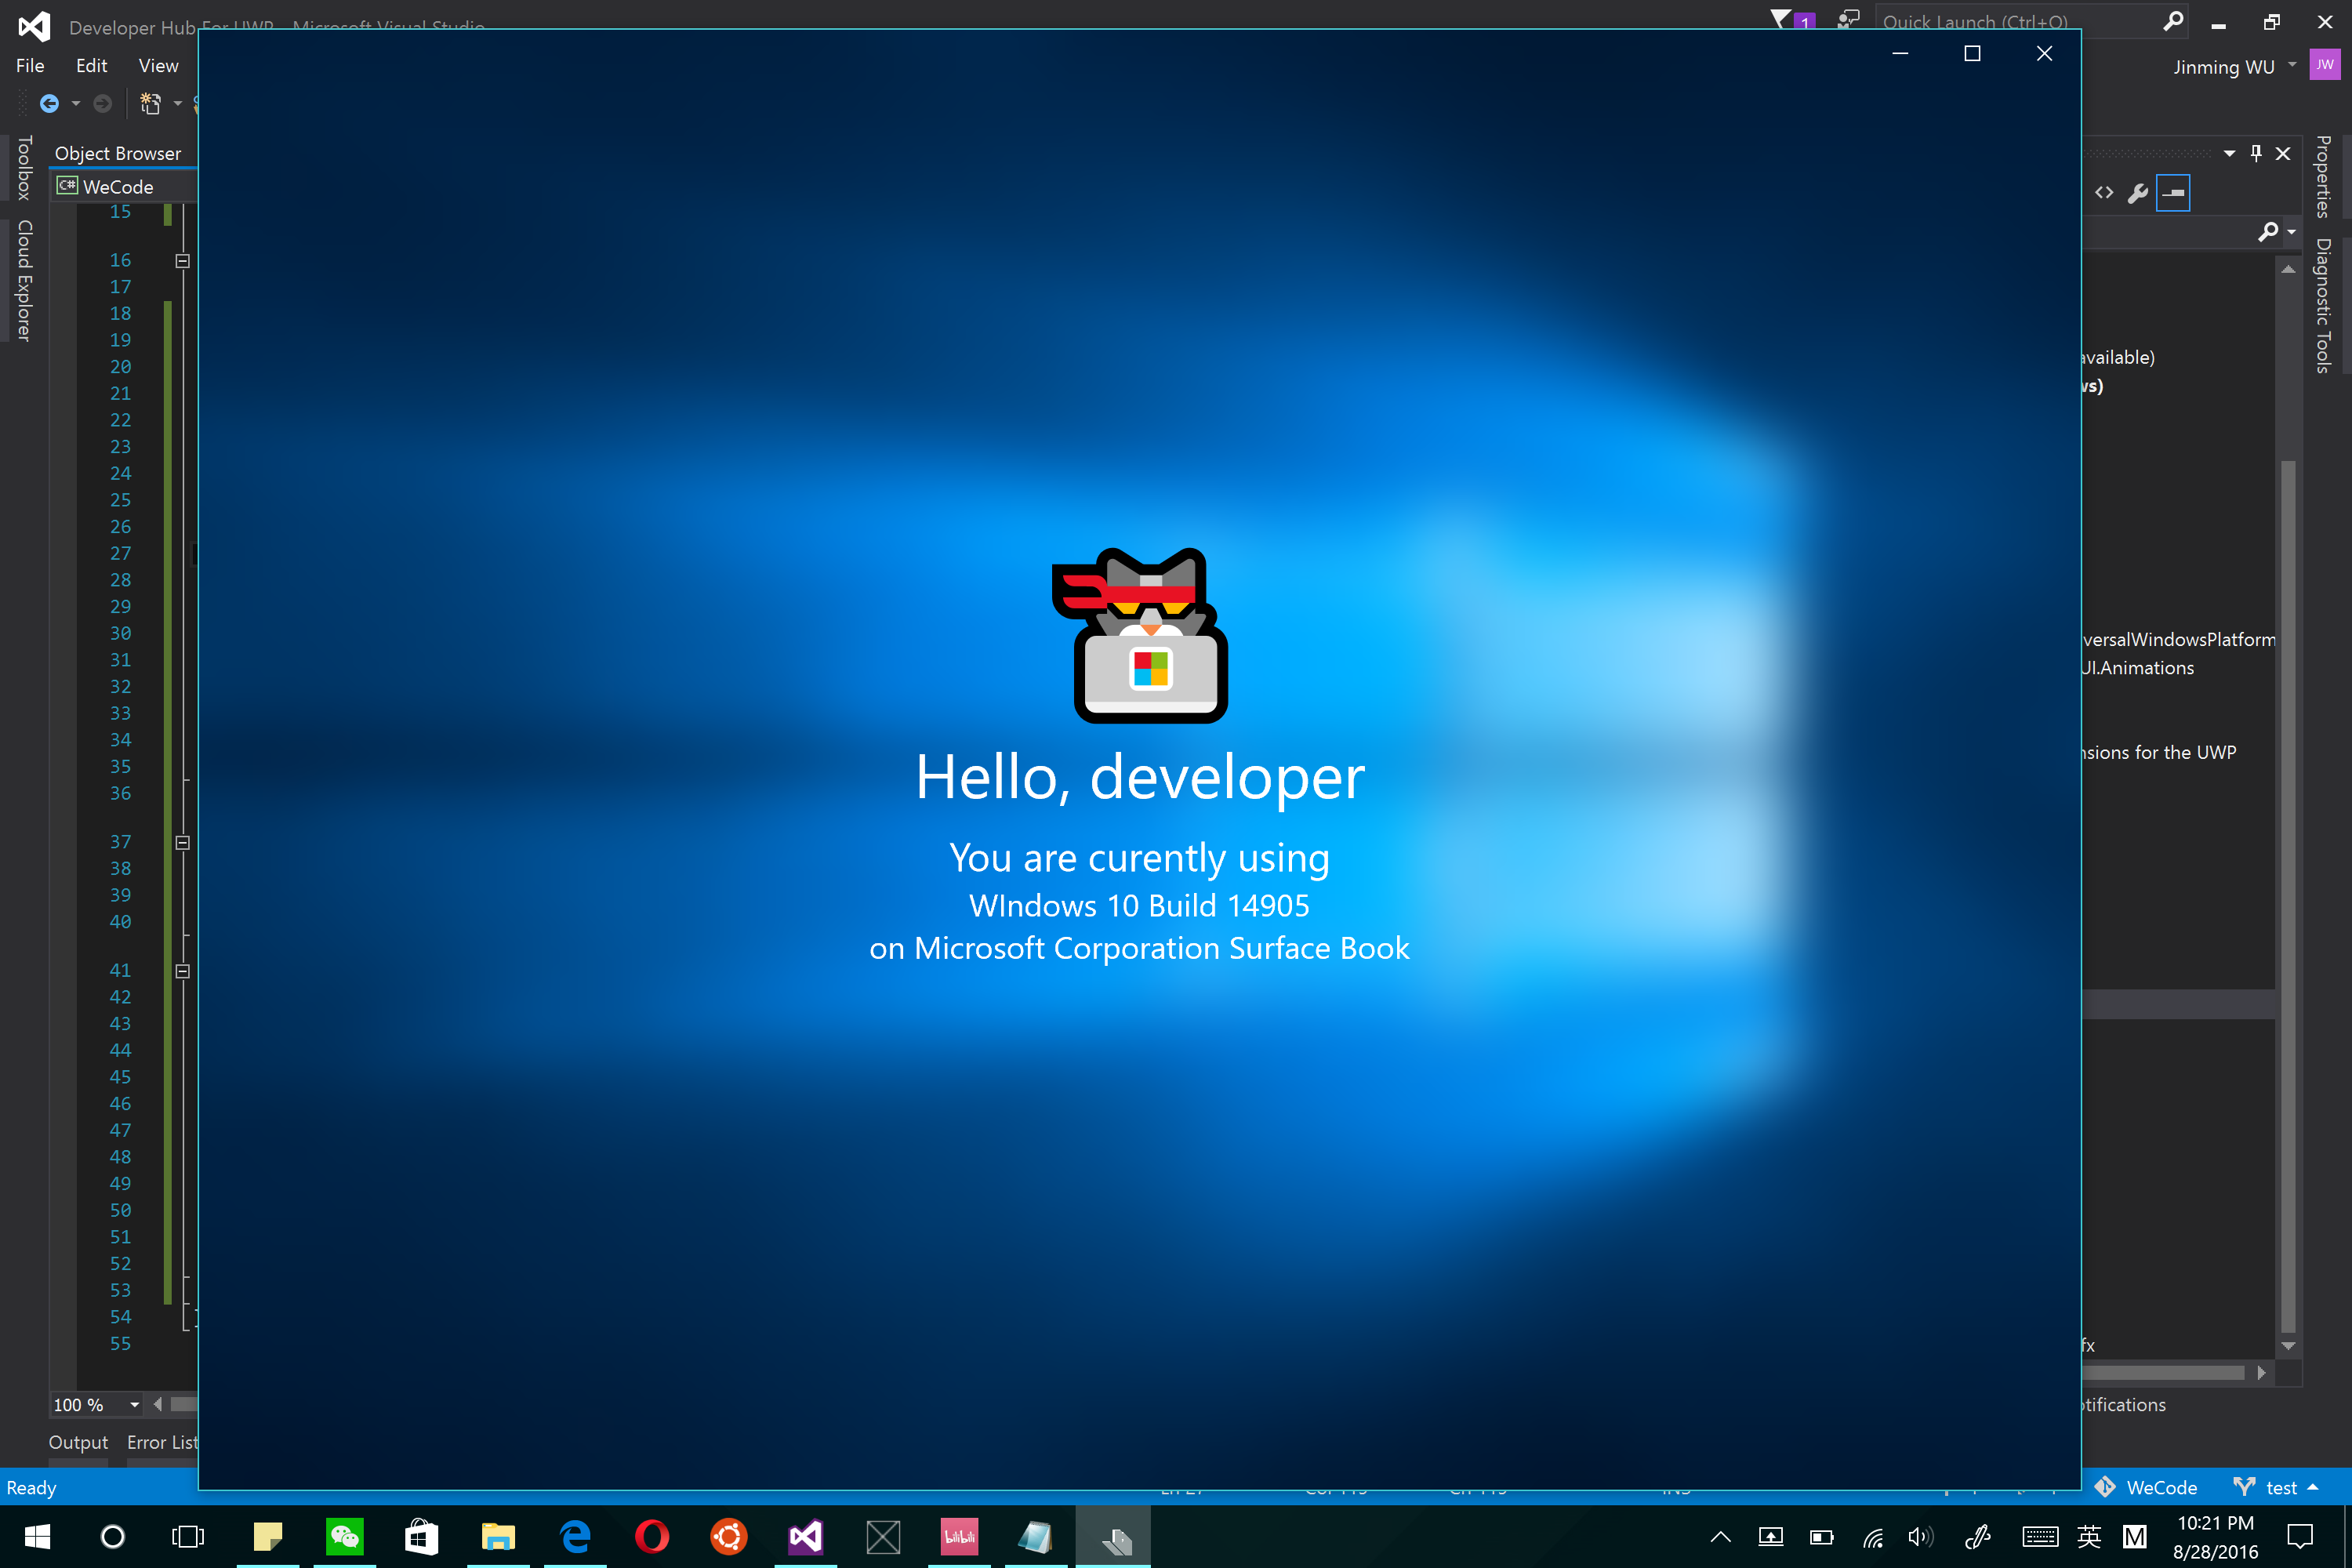Open Opera browser from the taskbar
Viewport: 2352px width, 1568px height.
pos(652,1537)
